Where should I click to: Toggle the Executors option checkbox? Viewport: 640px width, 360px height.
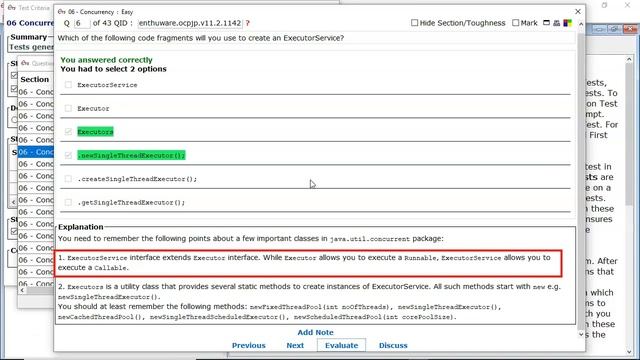point(68,131)
